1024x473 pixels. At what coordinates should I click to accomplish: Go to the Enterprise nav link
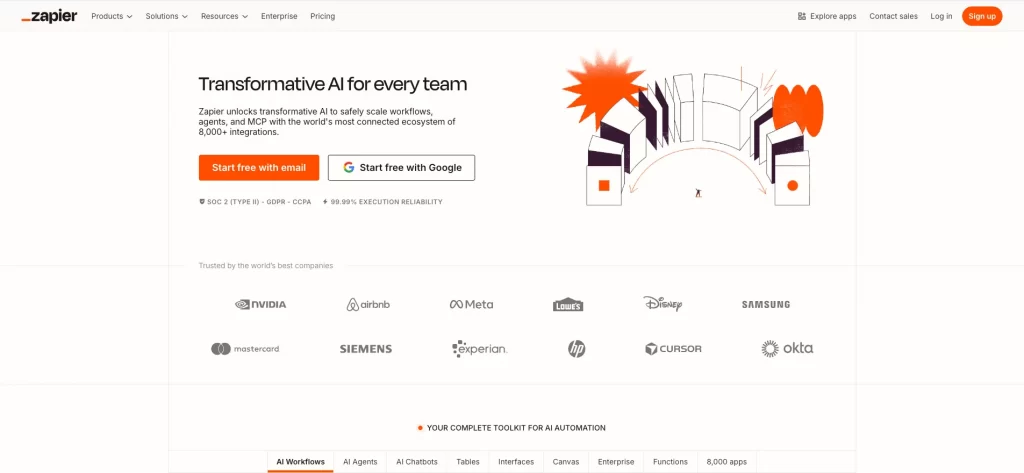click(279, 16)
